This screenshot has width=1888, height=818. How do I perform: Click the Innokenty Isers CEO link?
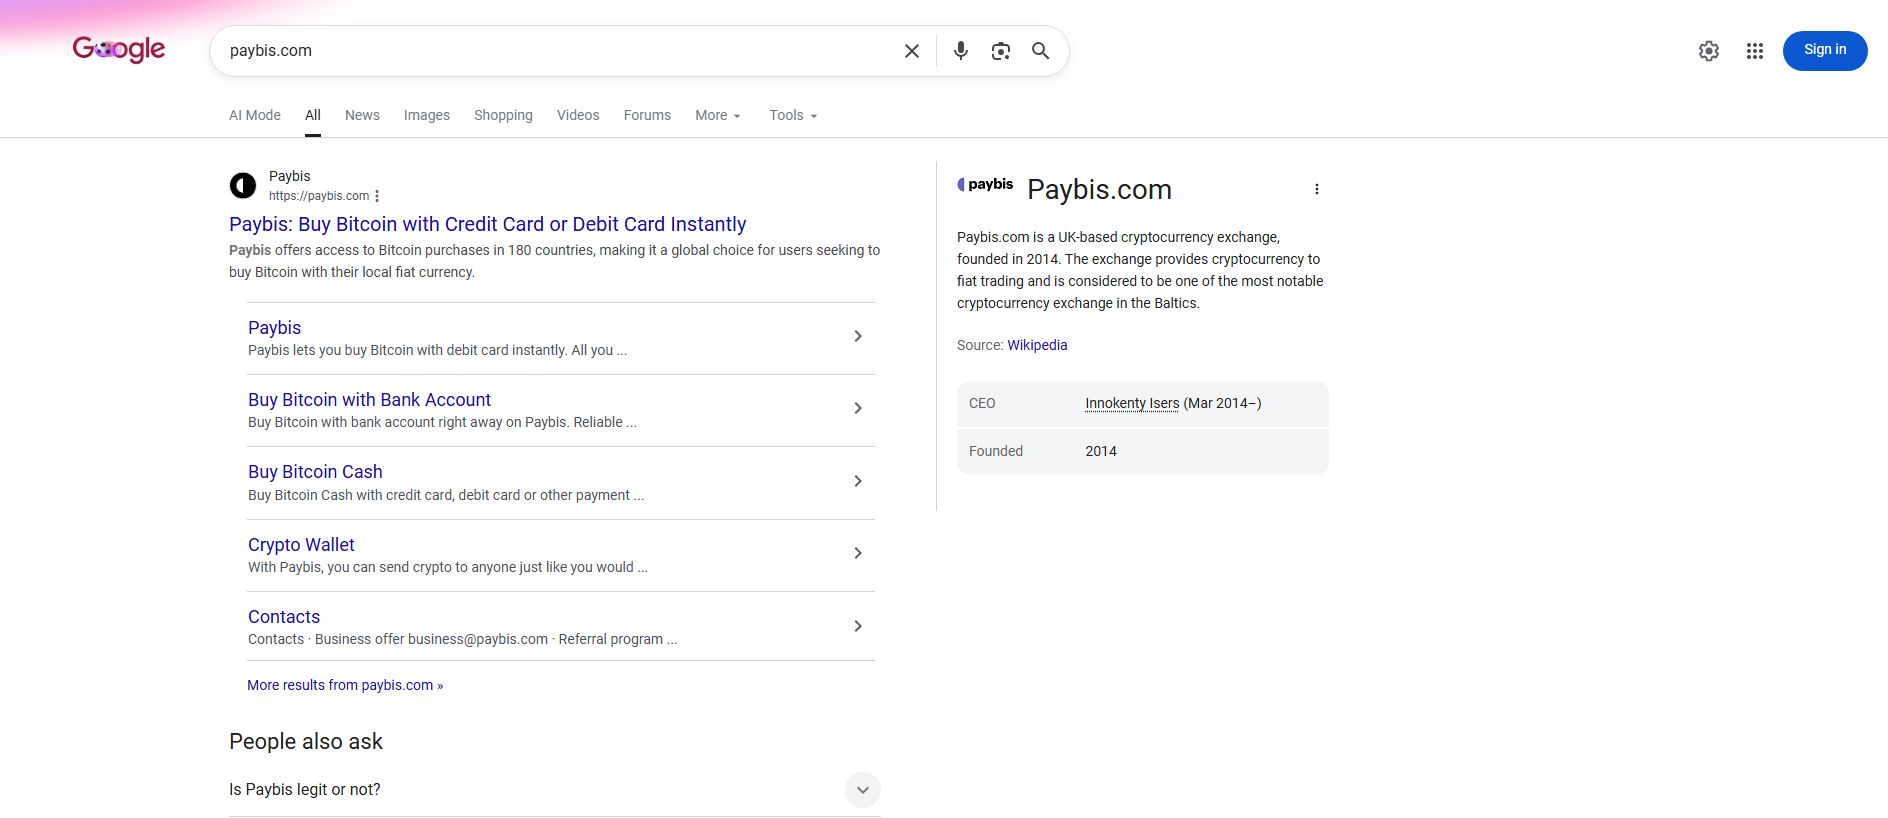[1132, 403]
